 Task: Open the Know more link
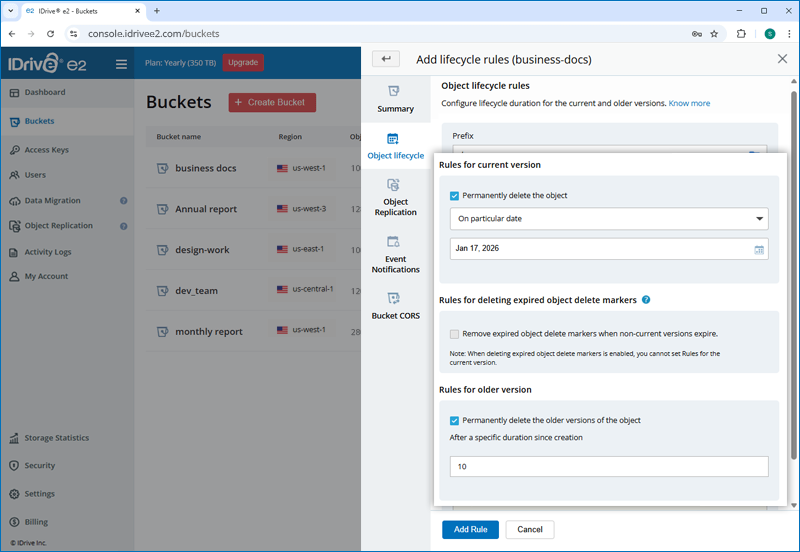click(x=689, y=103)
